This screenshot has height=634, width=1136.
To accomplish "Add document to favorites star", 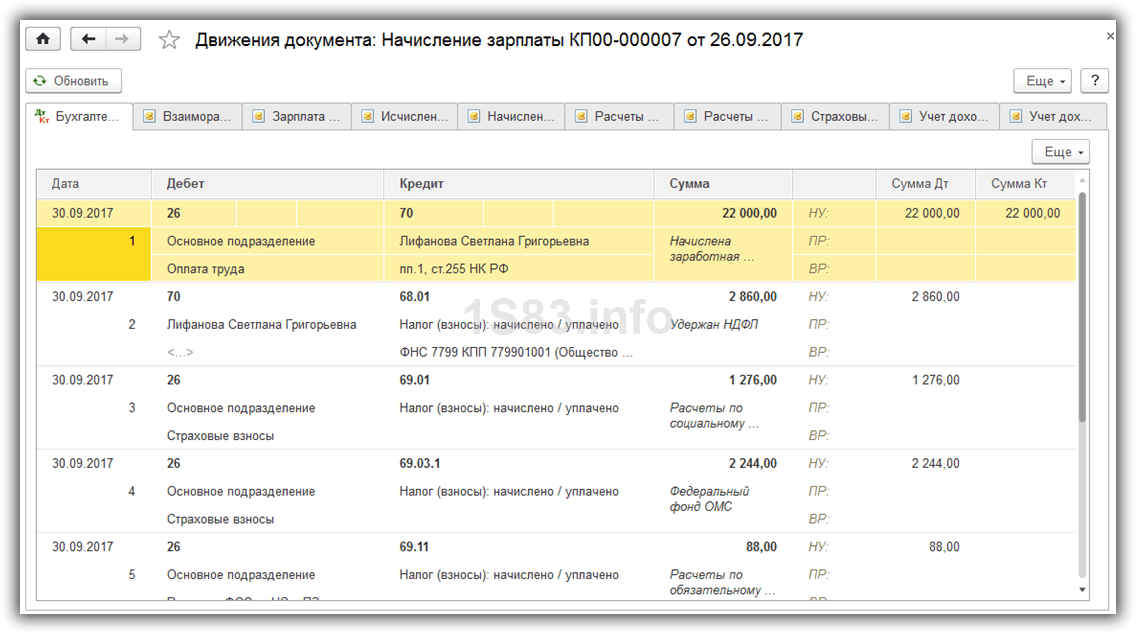I will coord(169,40).
